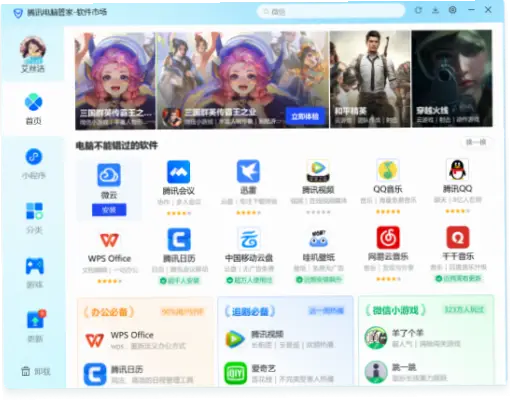The image size is (510, 400).
Task: Click the WPS Office icon in grid
Action: point(109,240)
